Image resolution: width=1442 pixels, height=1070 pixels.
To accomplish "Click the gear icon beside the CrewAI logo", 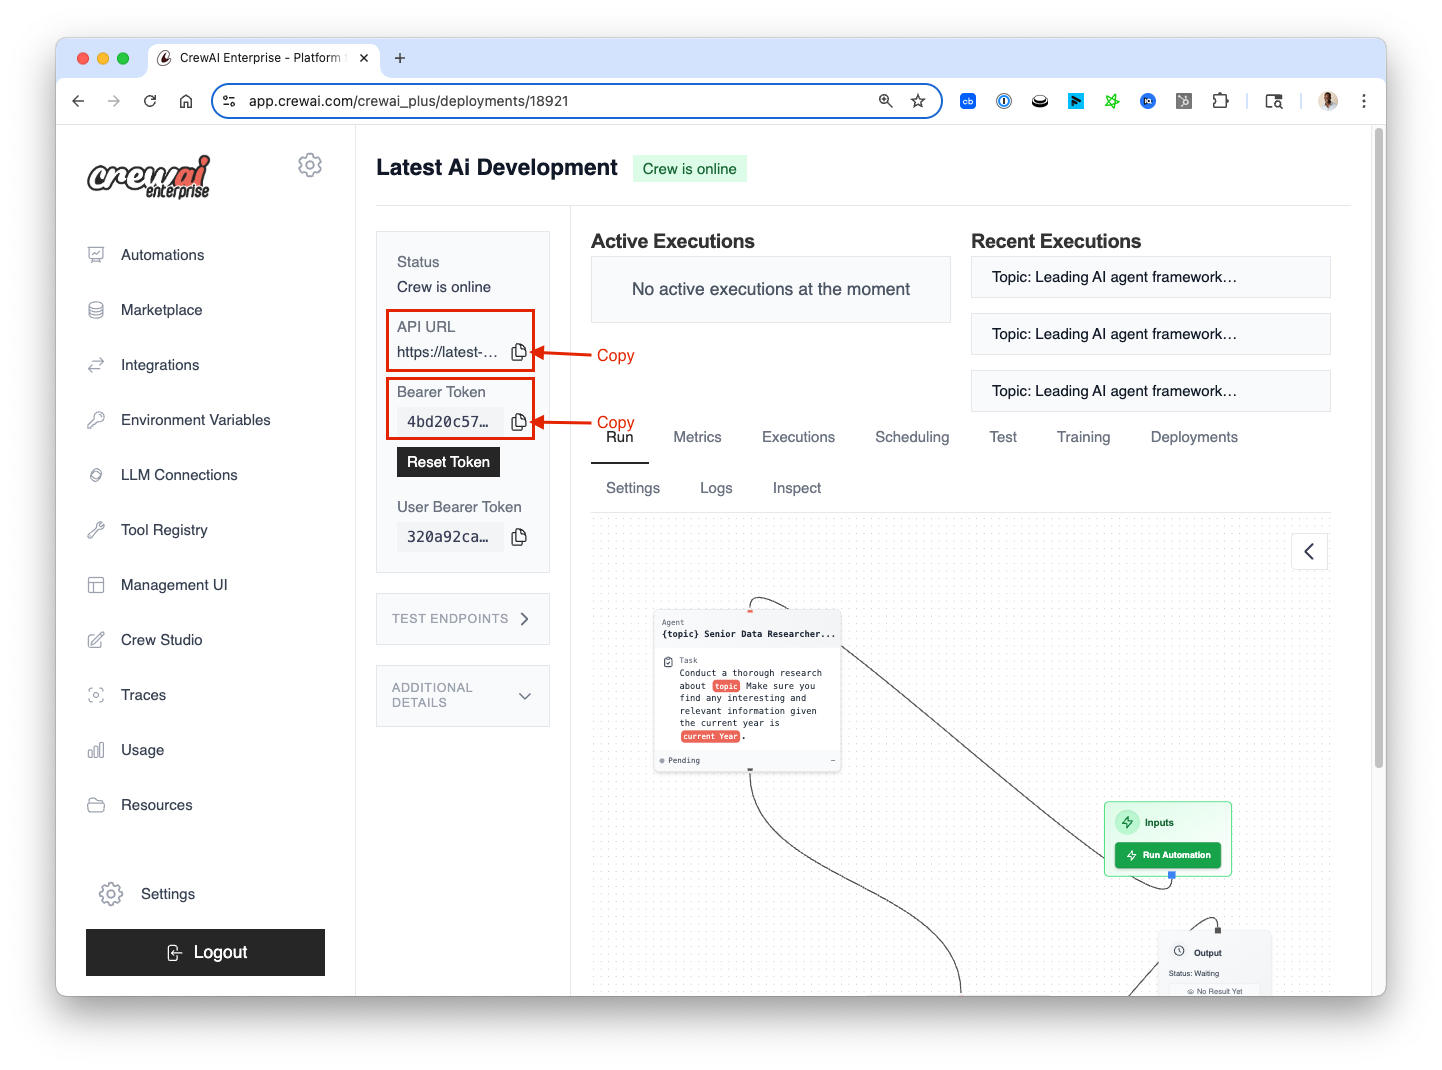I will coord(310,165).
